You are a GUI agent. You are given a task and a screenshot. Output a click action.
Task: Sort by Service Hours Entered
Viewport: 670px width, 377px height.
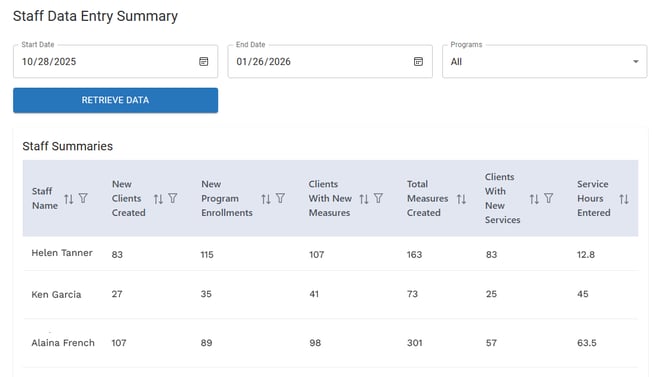coord(624,199)
